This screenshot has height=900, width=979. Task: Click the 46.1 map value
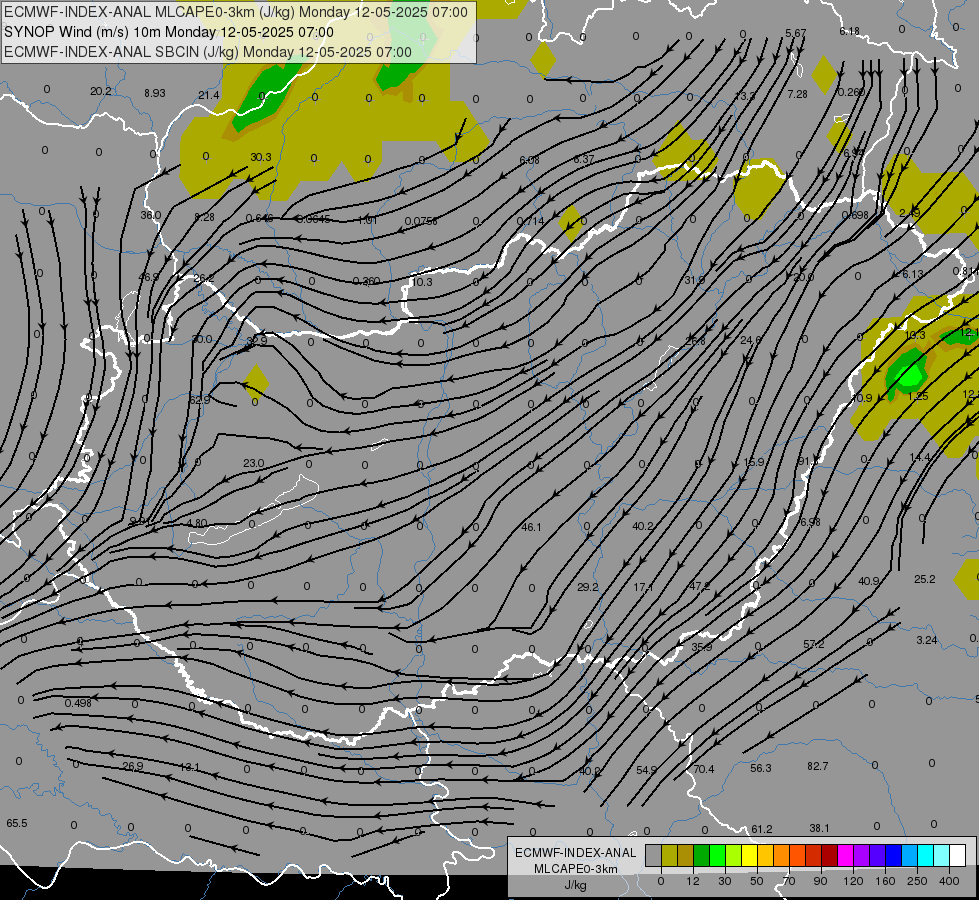point(531,527)
